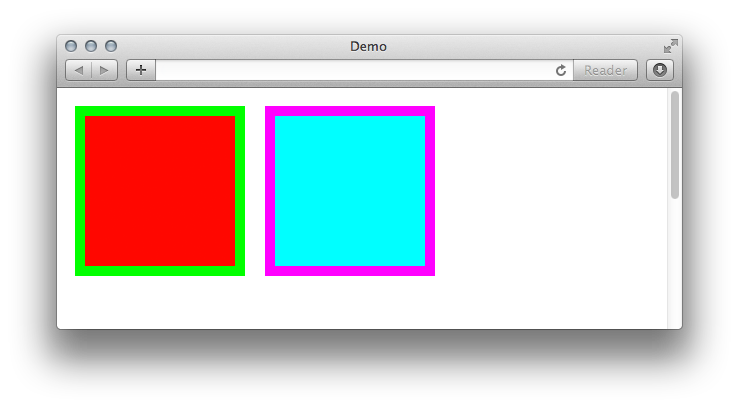Click the plus add bookmark button
The height and width of the screenshot is (408, 739).
click(x=141, y=70)
